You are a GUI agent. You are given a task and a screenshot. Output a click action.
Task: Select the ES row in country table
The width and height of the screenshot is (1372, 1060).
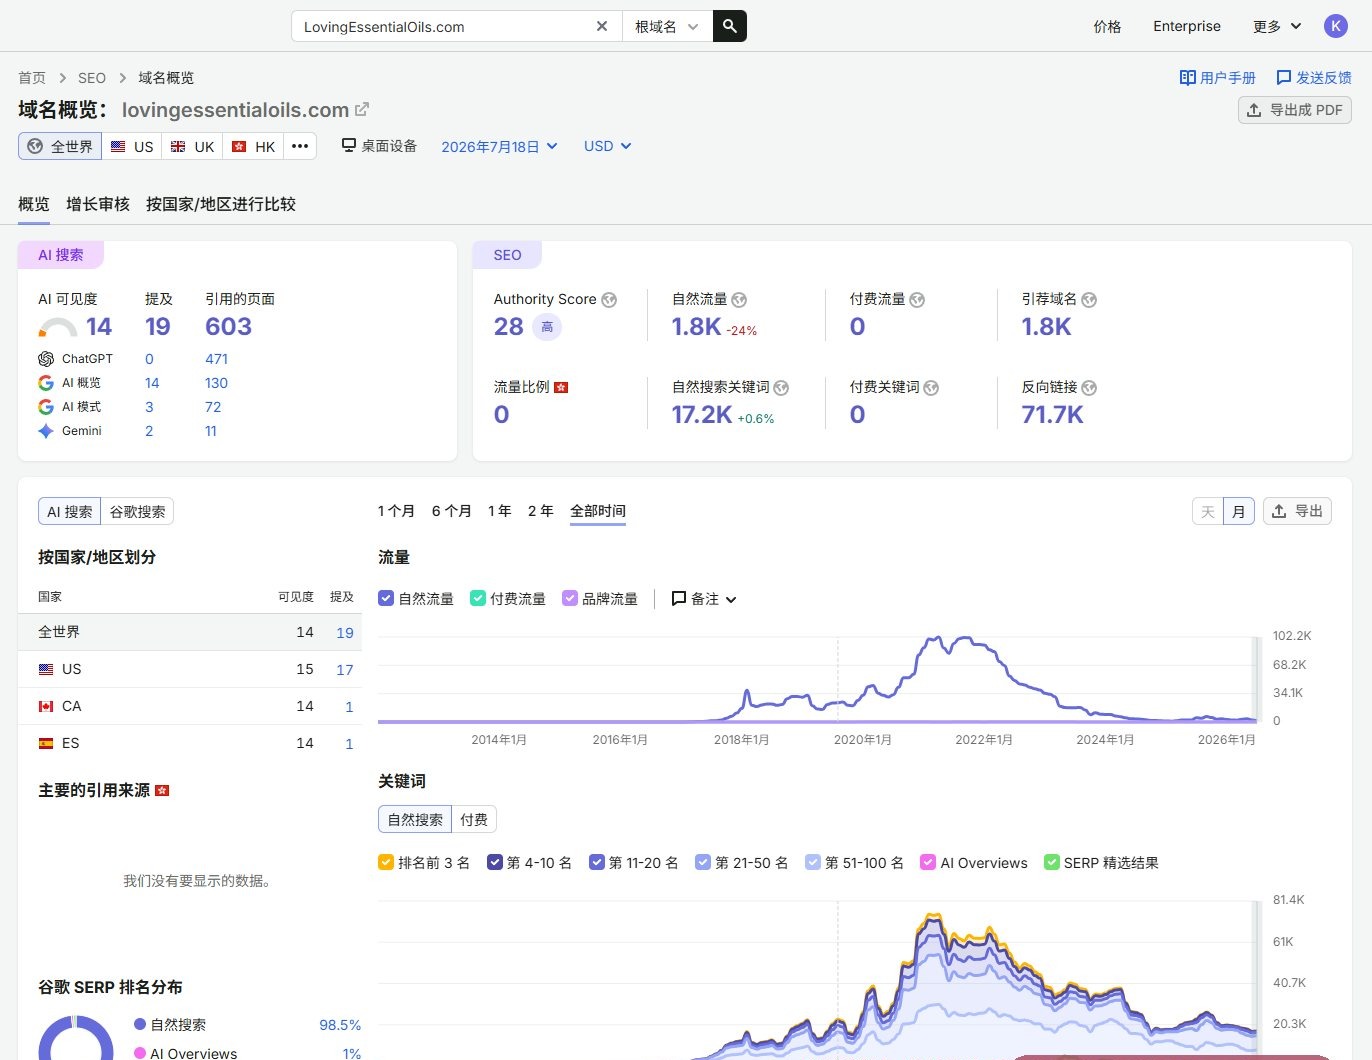coord(190,743)
